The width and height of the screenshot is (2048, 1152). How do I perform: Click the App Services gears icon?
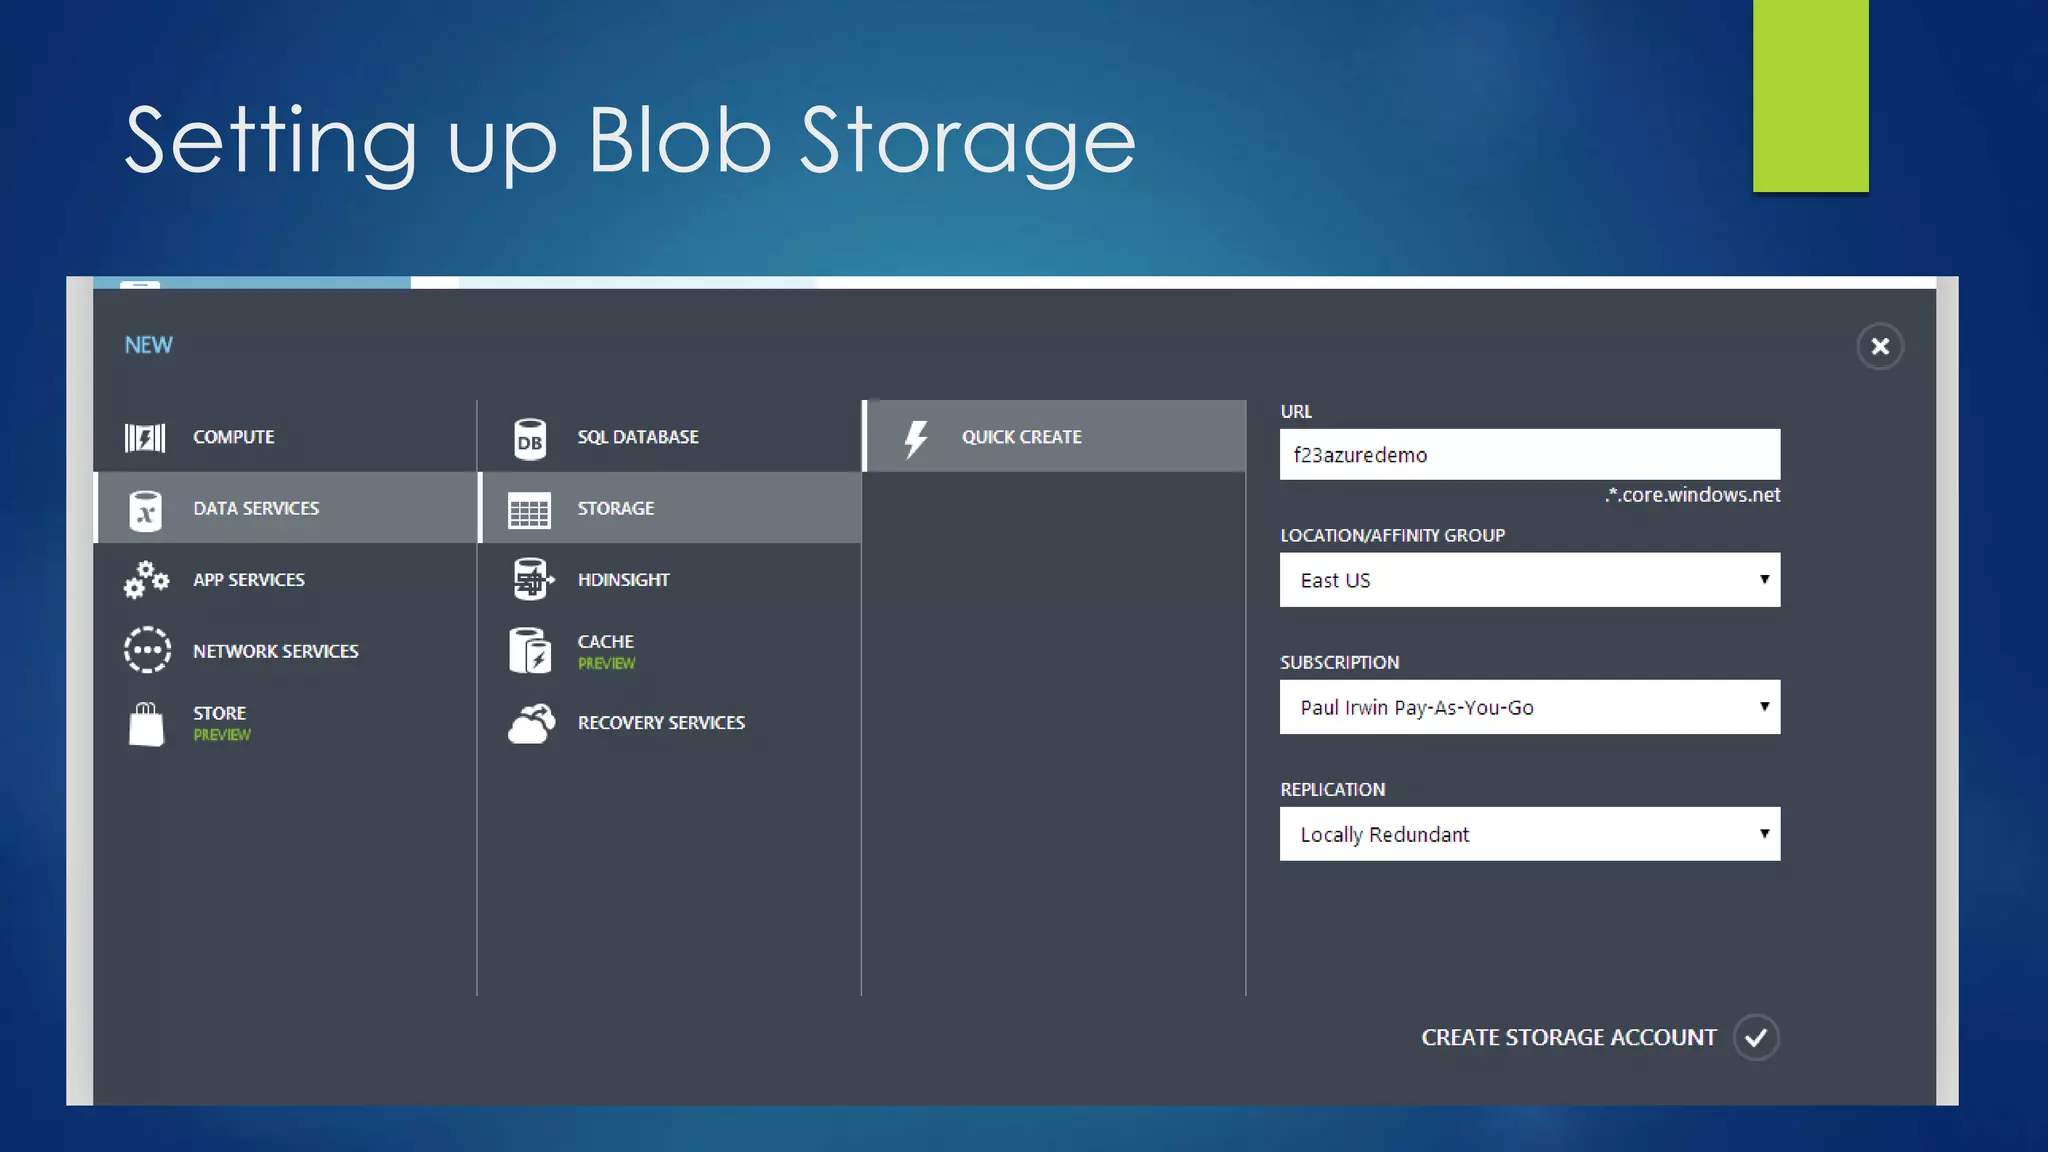(x=146, y=580)
